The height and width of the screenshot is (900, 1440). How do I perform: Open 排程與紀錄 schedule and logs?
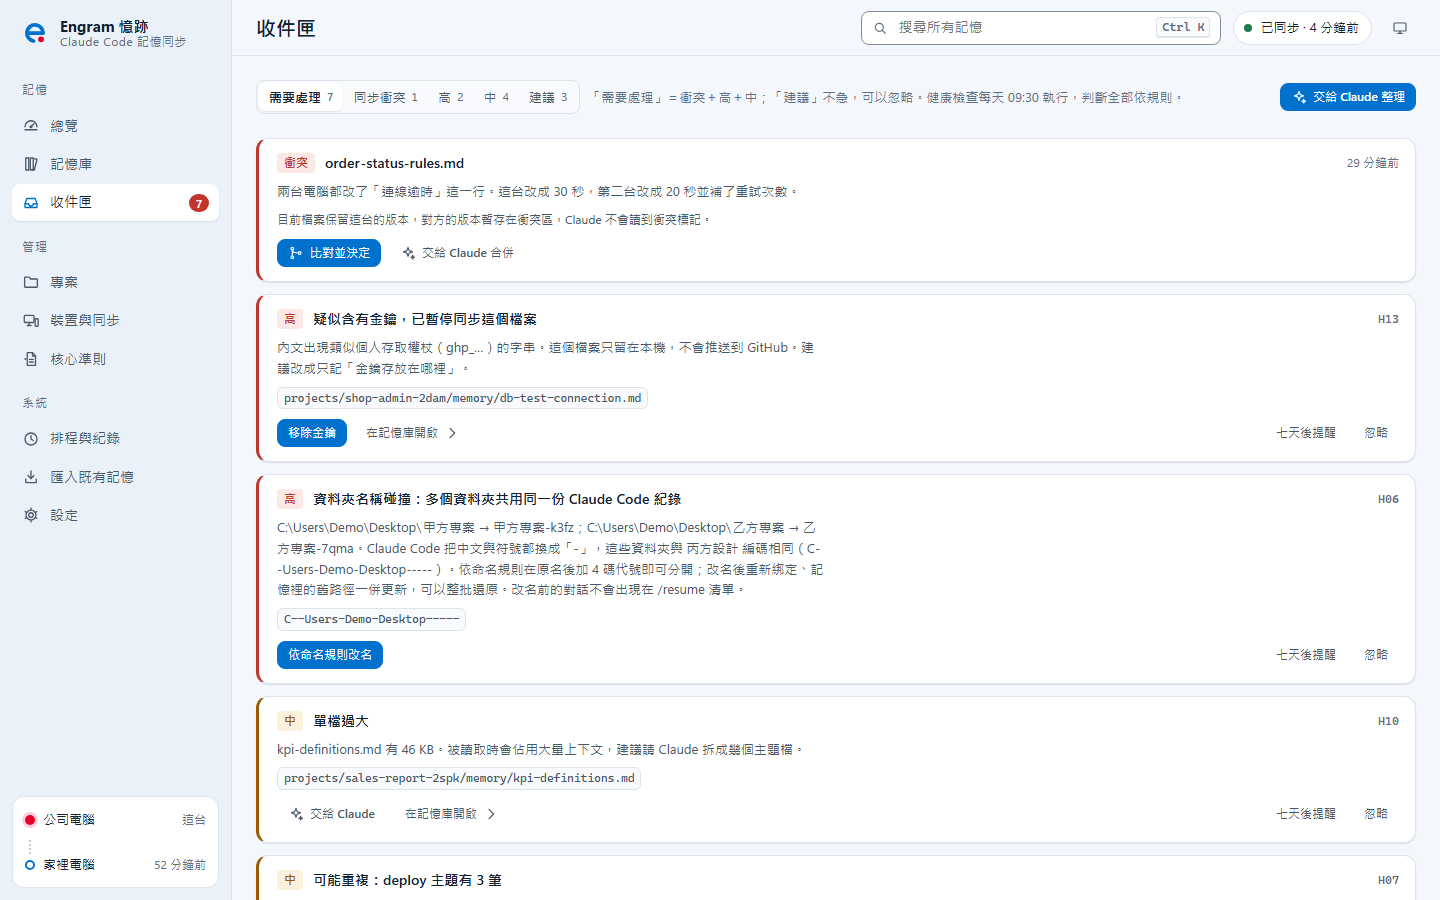[x=115, y=438]
